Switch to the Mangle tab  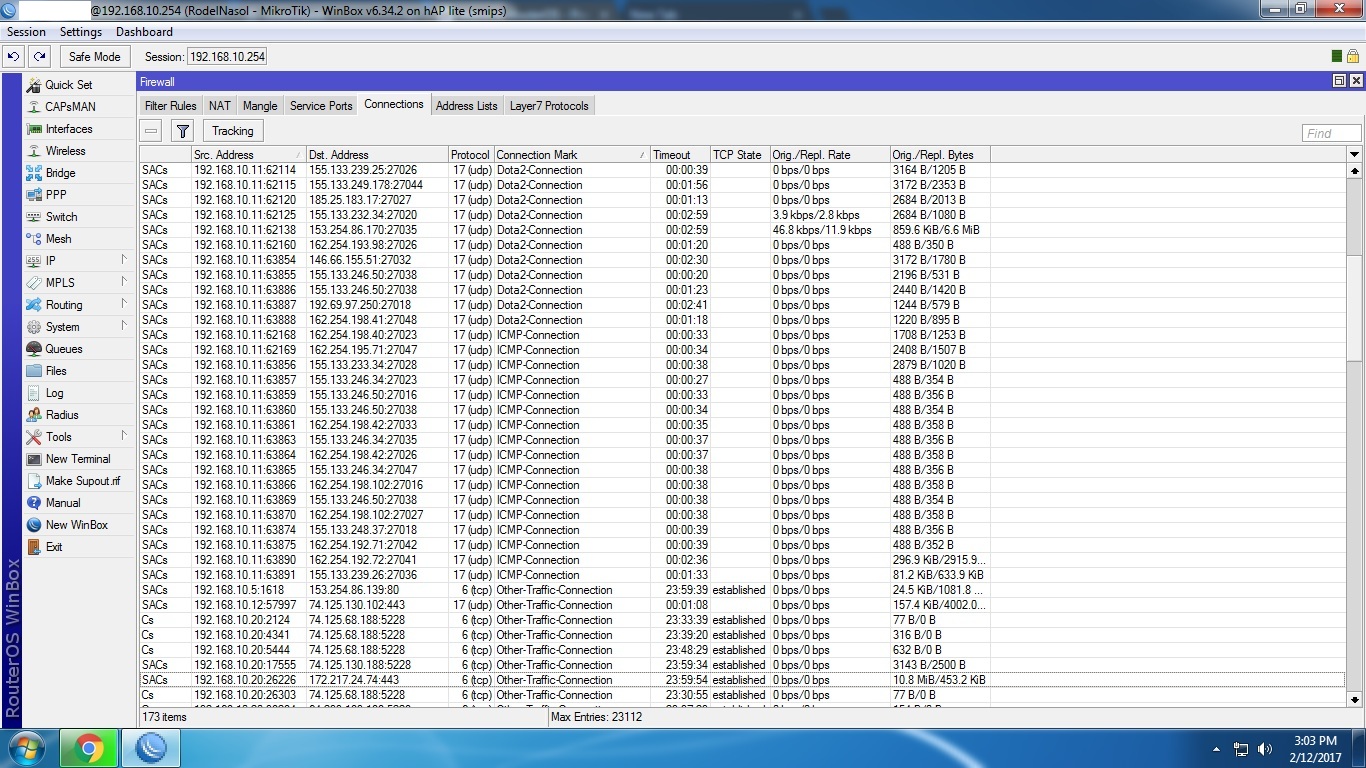point(260,106)
